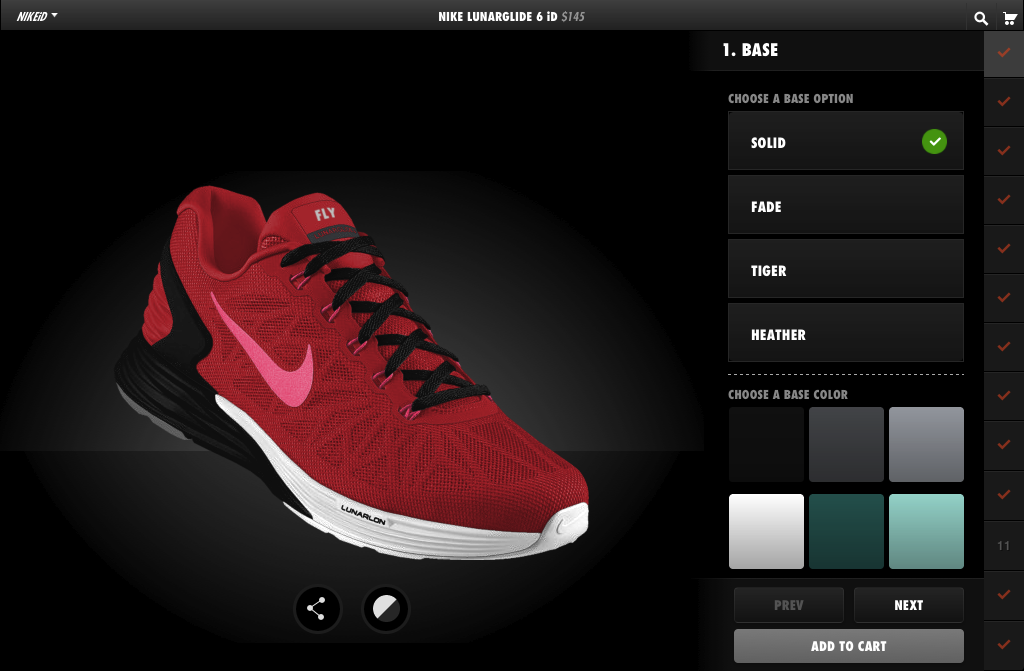Open the NIKEiD dropdown menu

[37, 16]
